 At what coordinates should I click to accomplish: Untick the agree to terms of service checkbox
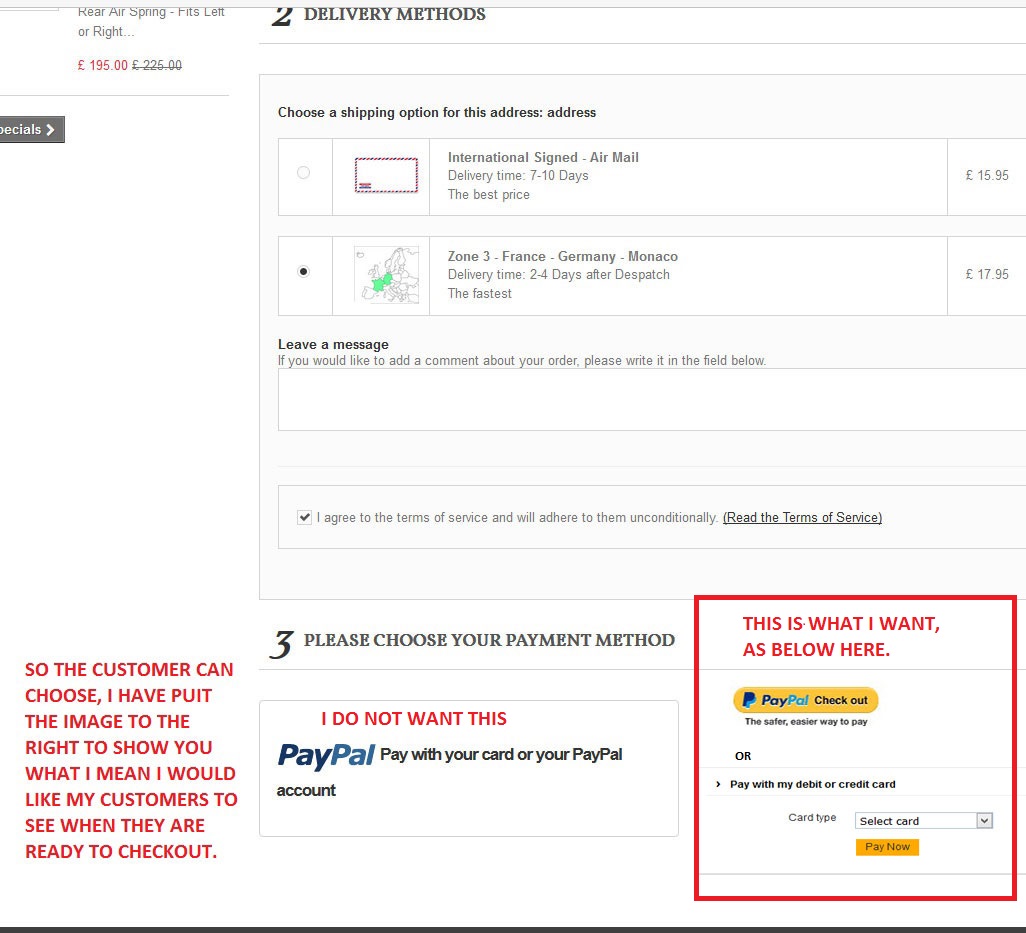click(304, 518)
